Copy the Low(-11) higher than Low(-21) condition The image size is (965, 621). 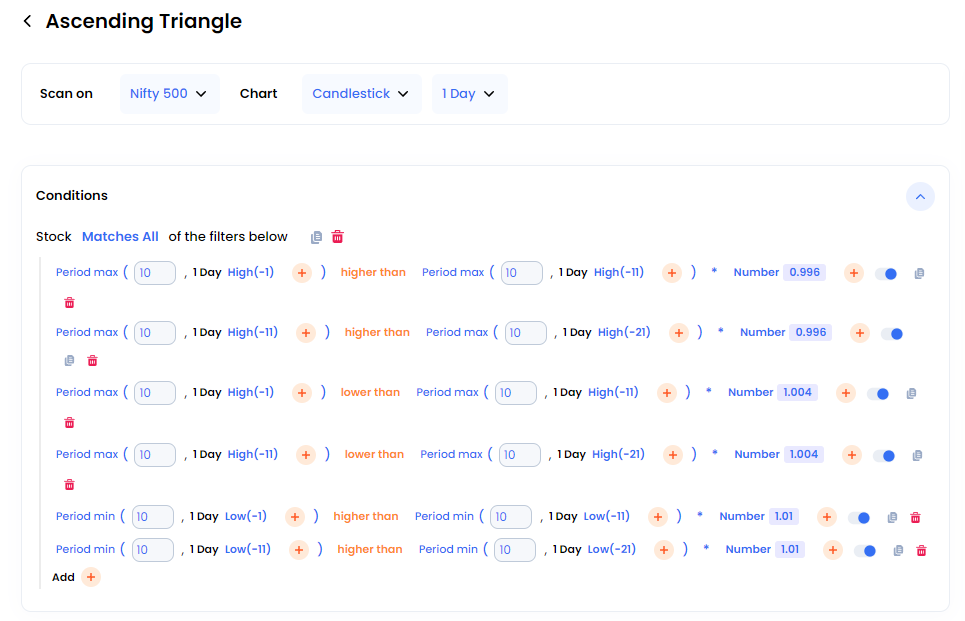(x=898, y=551)
